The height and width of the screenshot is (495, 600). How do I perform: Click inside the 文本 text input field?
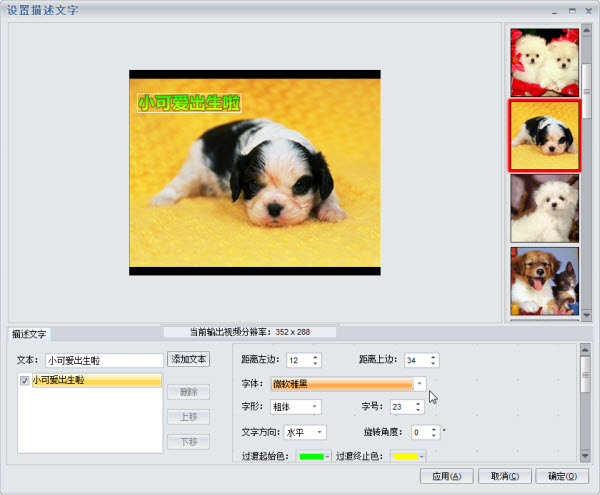point(104,360)
